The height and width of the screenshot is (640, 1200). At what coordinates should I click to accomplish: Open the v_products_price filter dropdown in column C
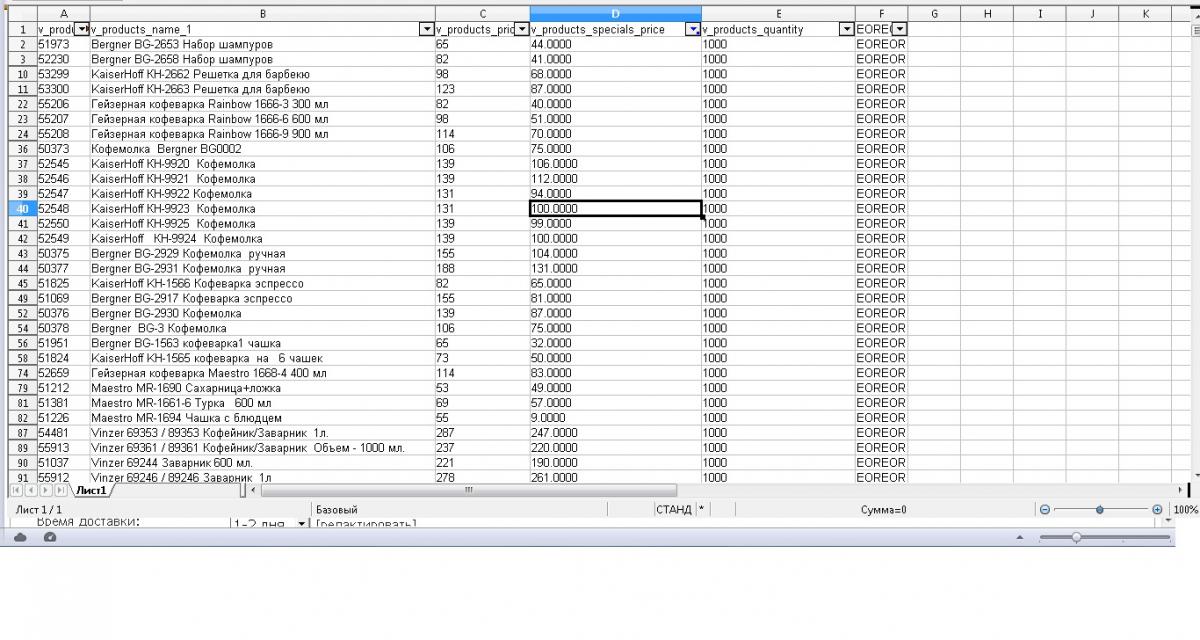tap(522, 30)
